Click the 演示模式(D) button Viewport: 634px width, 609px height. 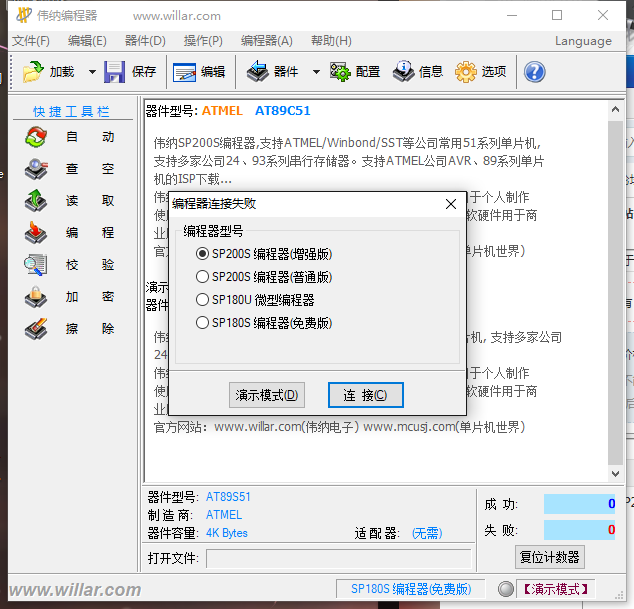click(267, 395)
